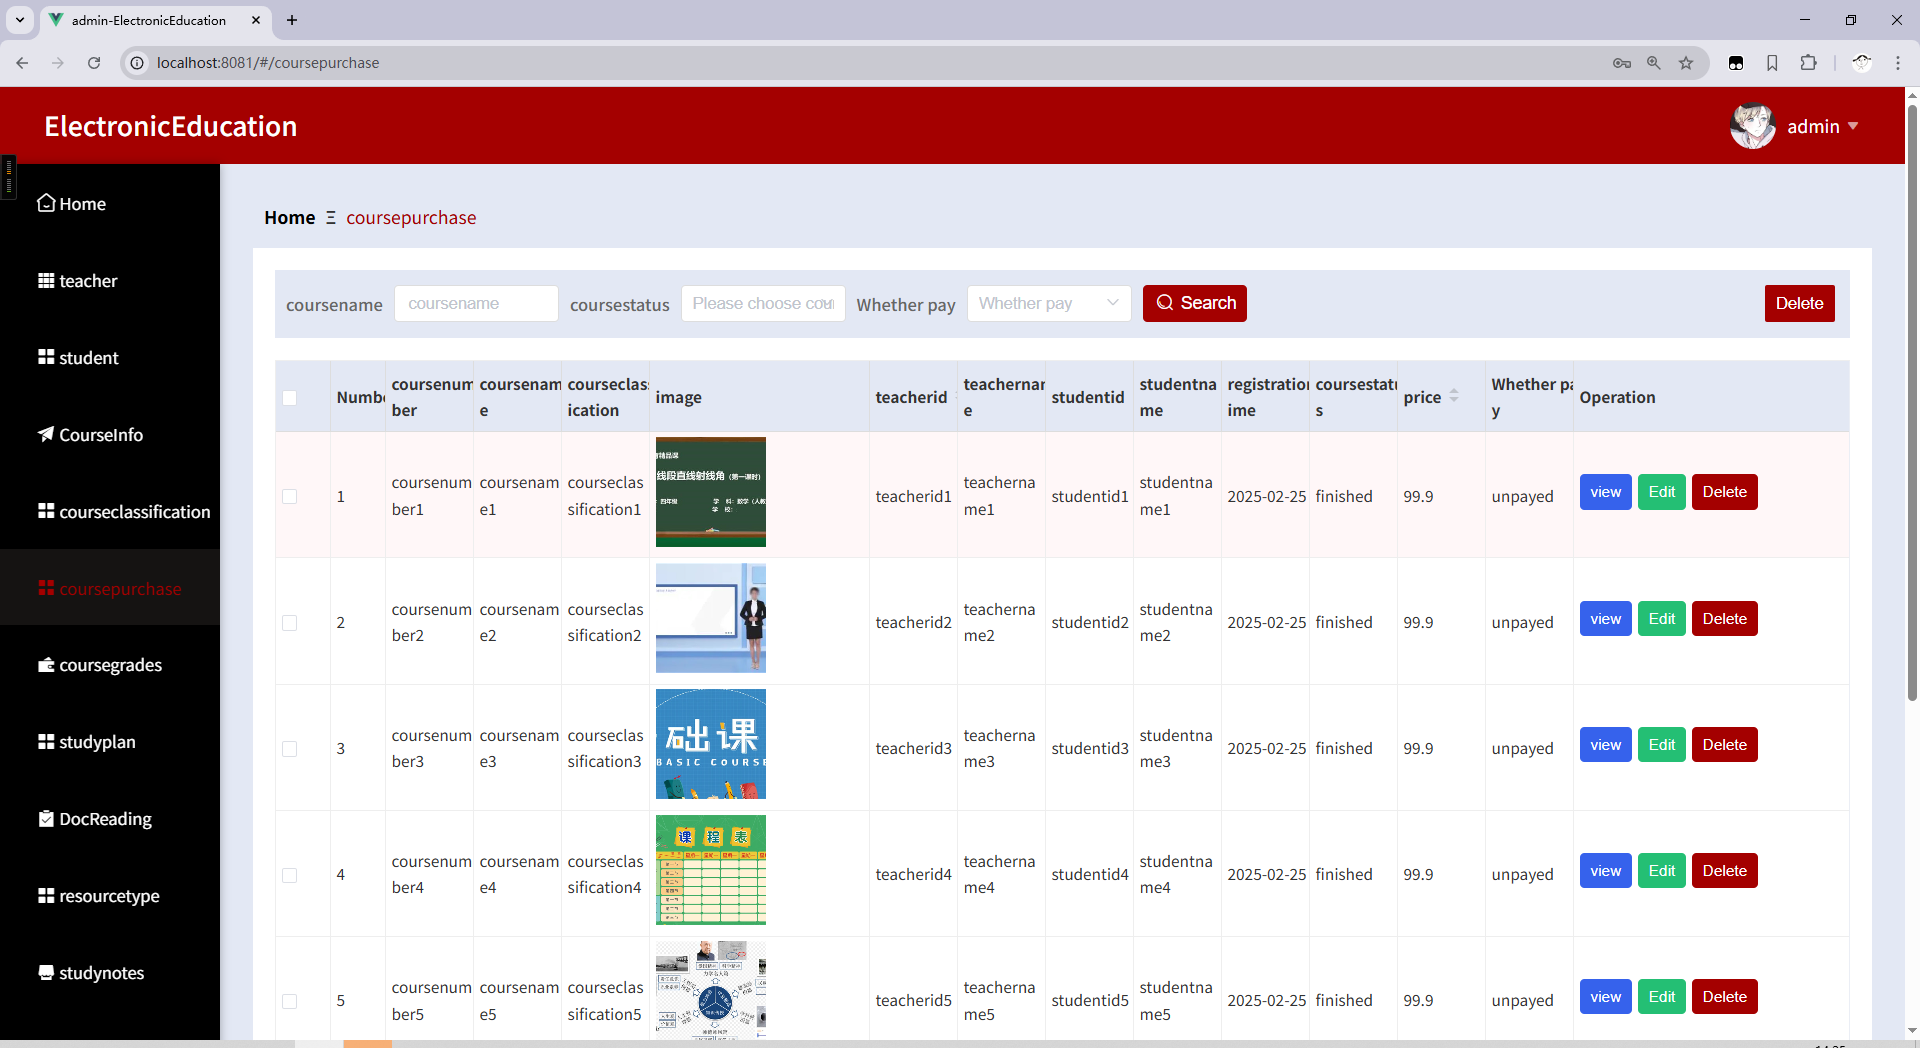Click the studentid4 cell
This screenshot has width=1920, height=1048.
click(1090, 874)
